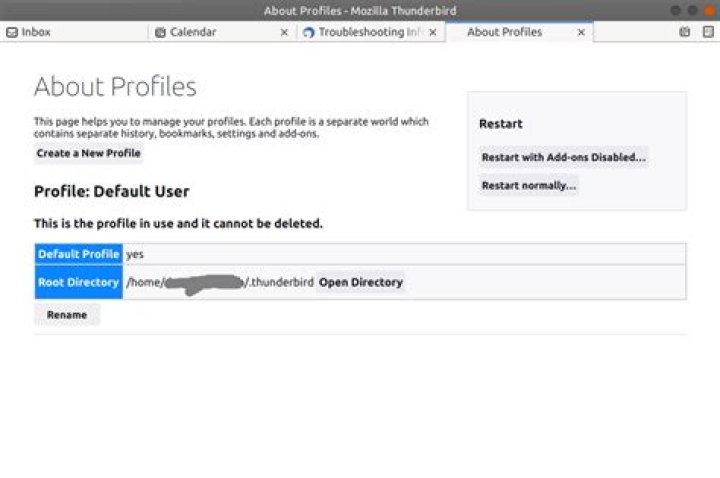Click the Calendar tab icon
The height and width of the screenshot is (478, 720).
[x=160, y=32]
